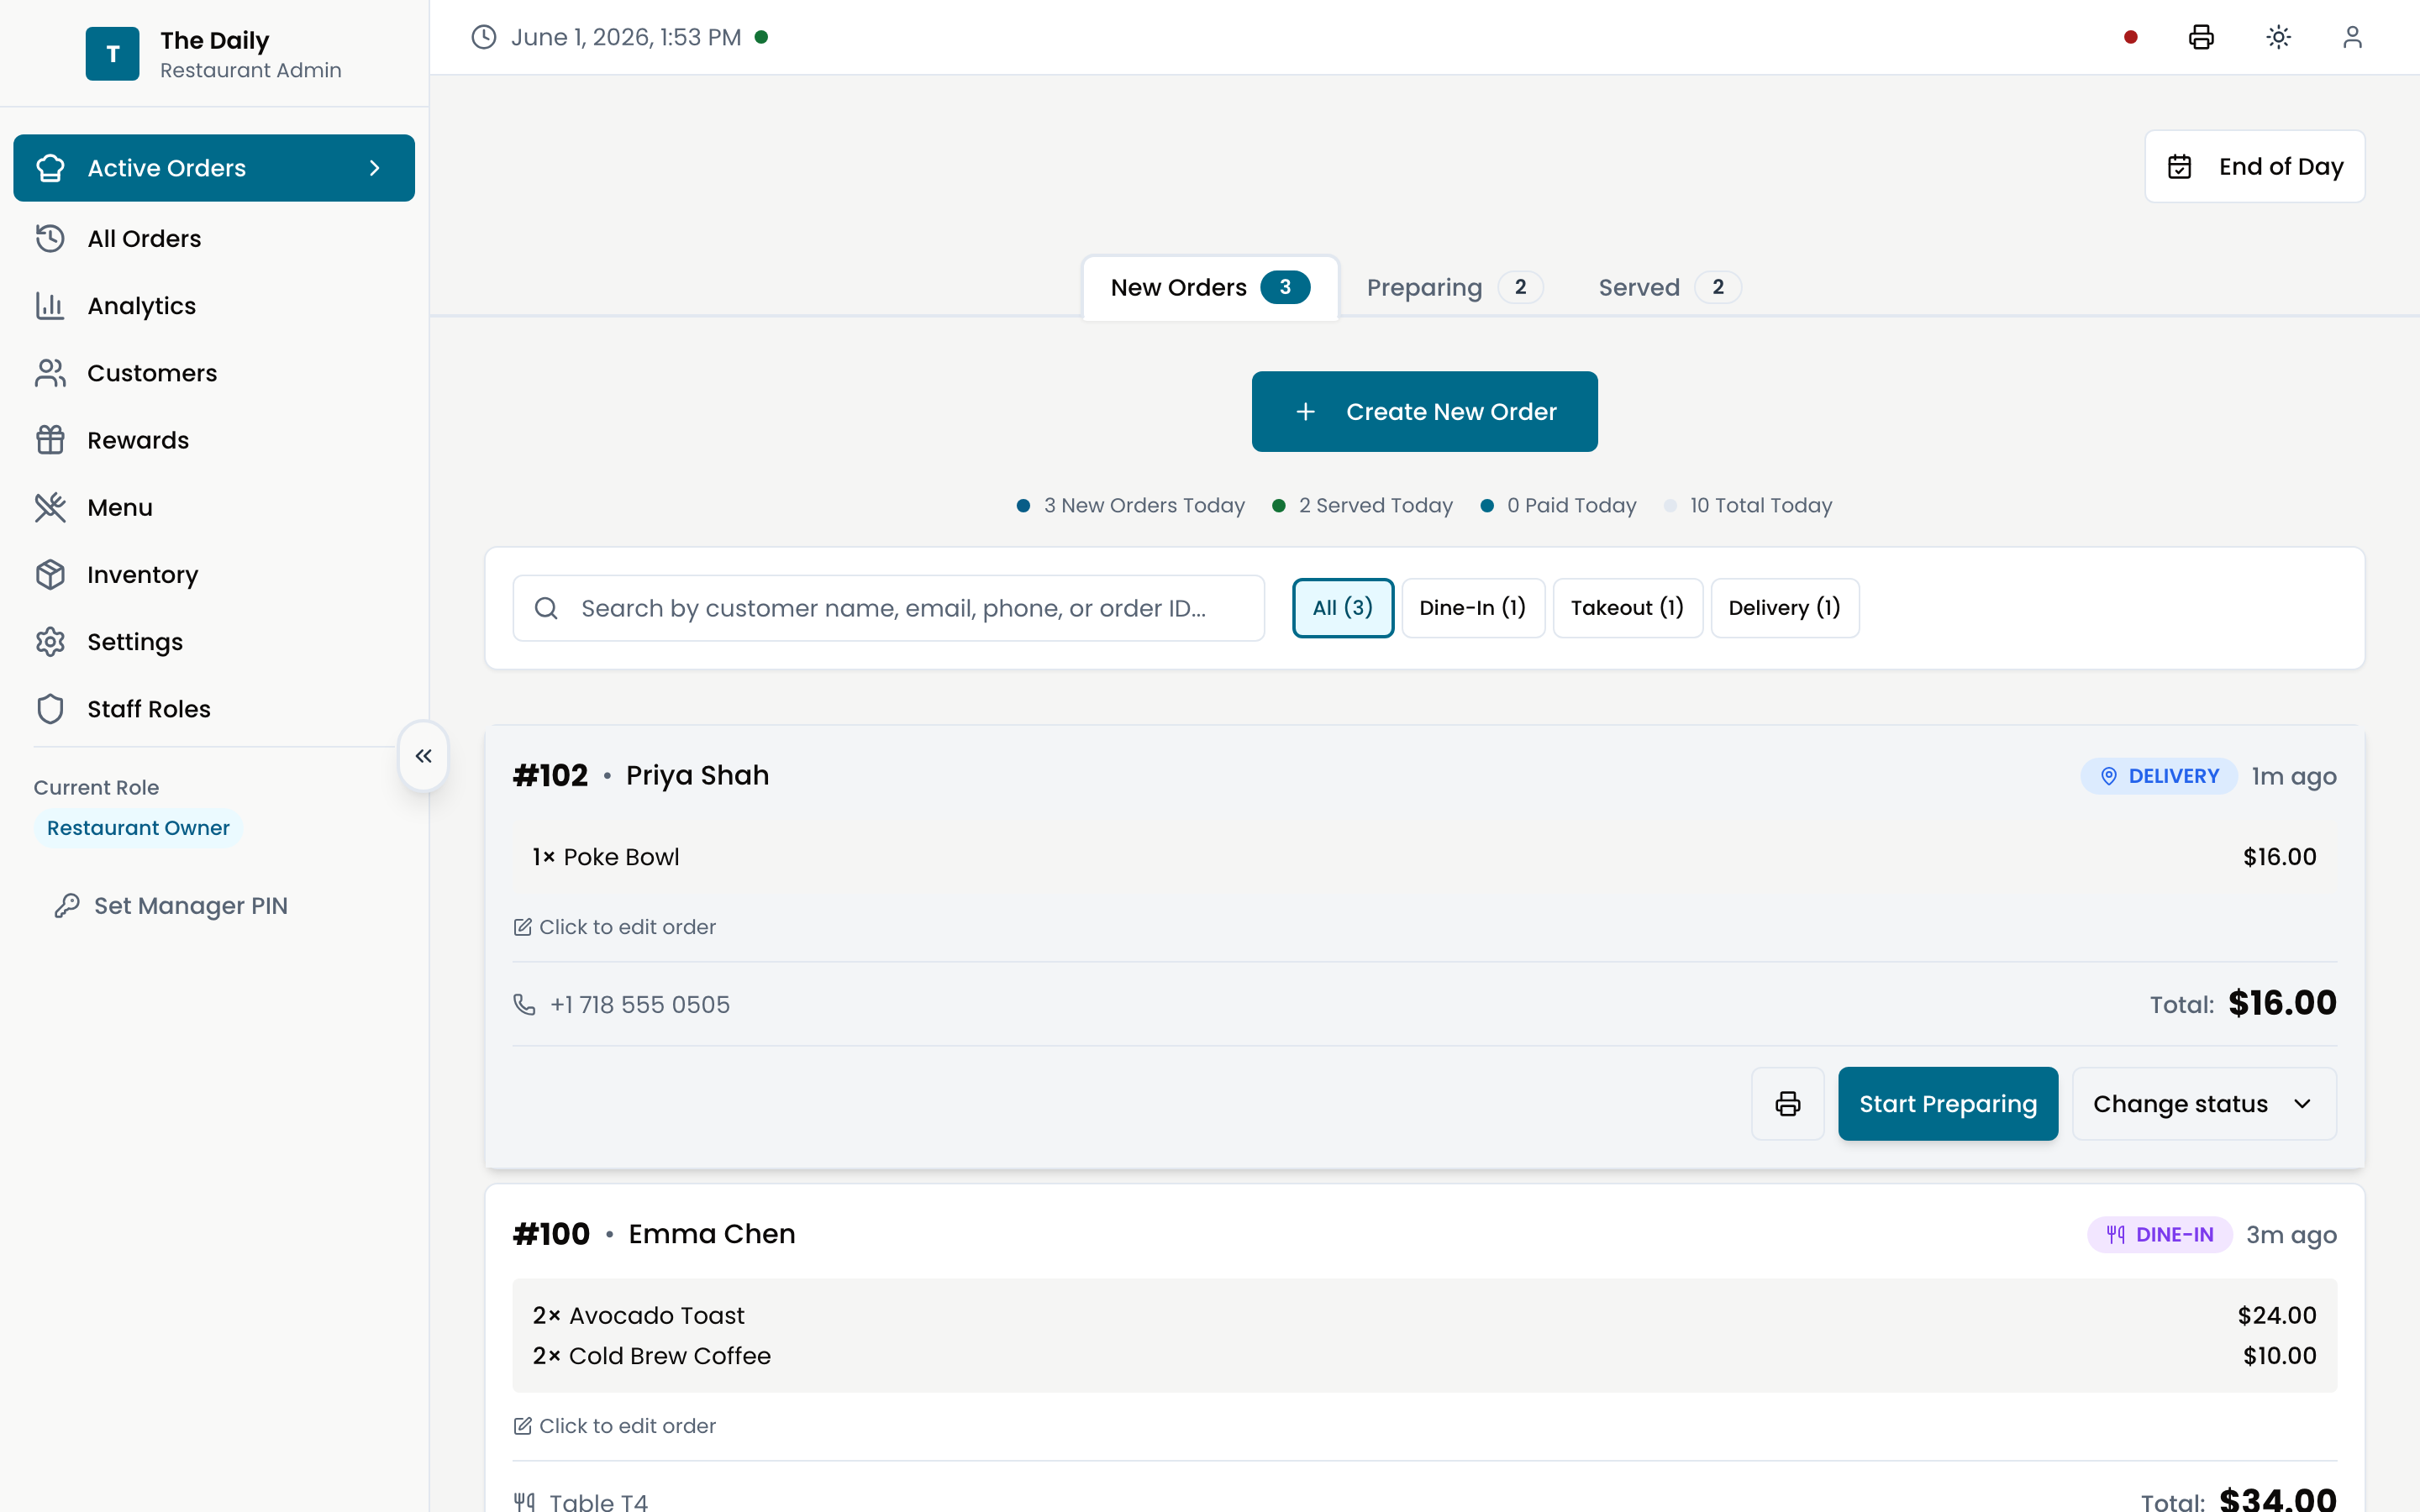
Task: Click the red notification dot in header
Action: pos(2131,37)
